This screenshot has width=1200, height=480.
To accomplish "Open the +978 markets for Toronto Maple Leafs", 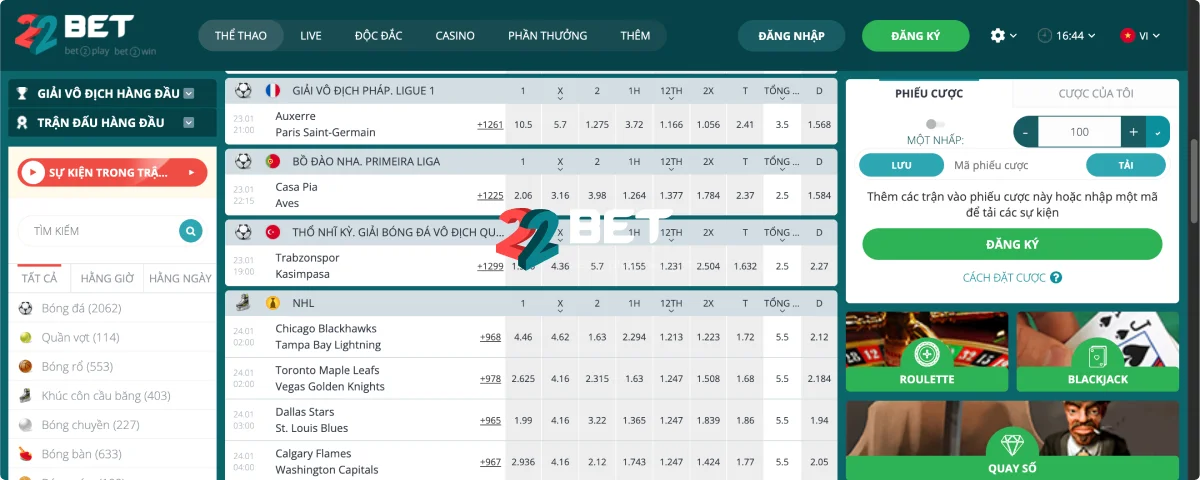I will click(x=490, y=379).
